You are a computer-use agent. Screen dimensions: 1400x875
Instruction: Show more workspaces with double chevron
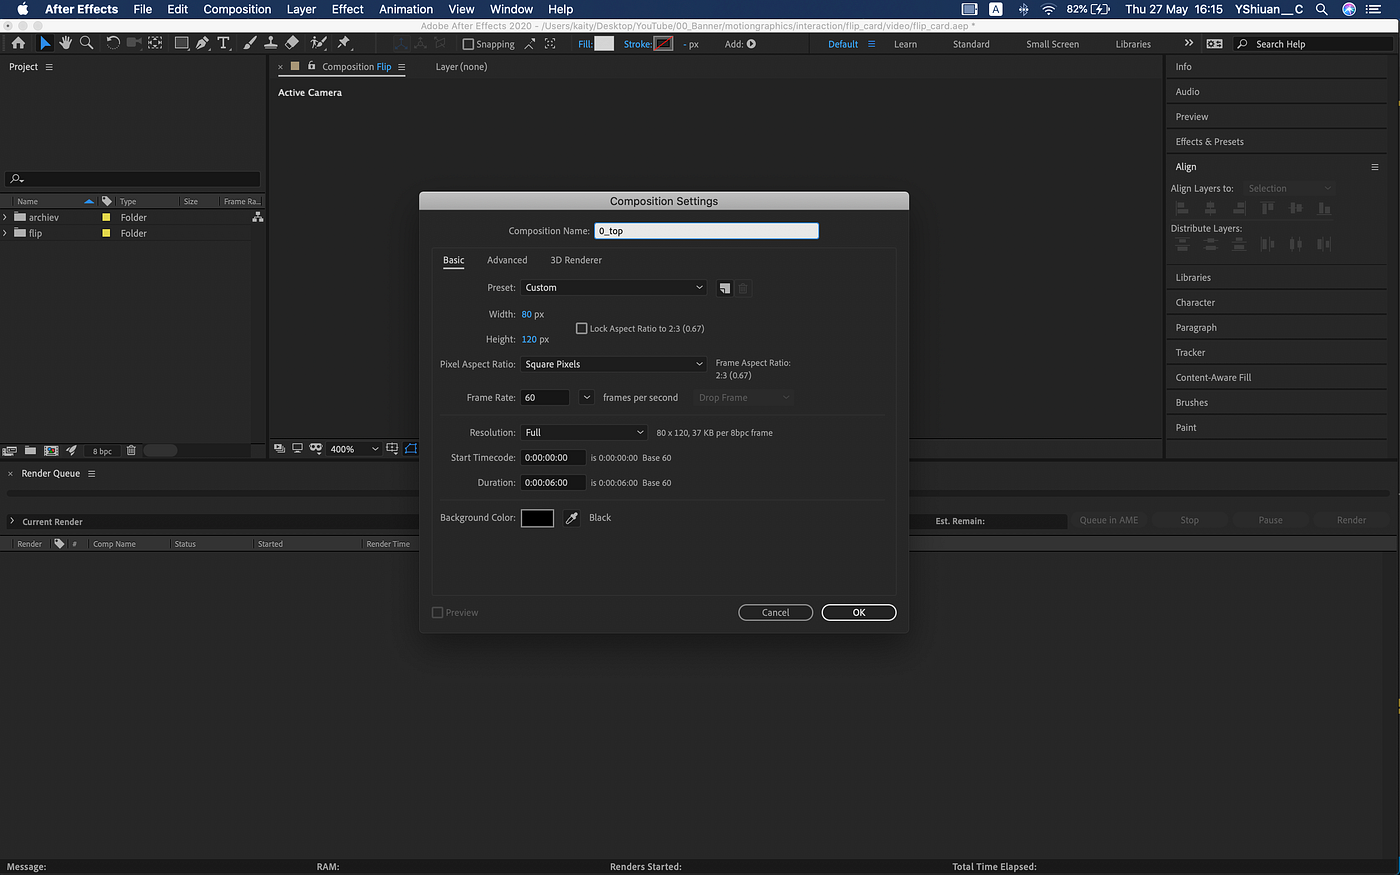pos(1189,44)
